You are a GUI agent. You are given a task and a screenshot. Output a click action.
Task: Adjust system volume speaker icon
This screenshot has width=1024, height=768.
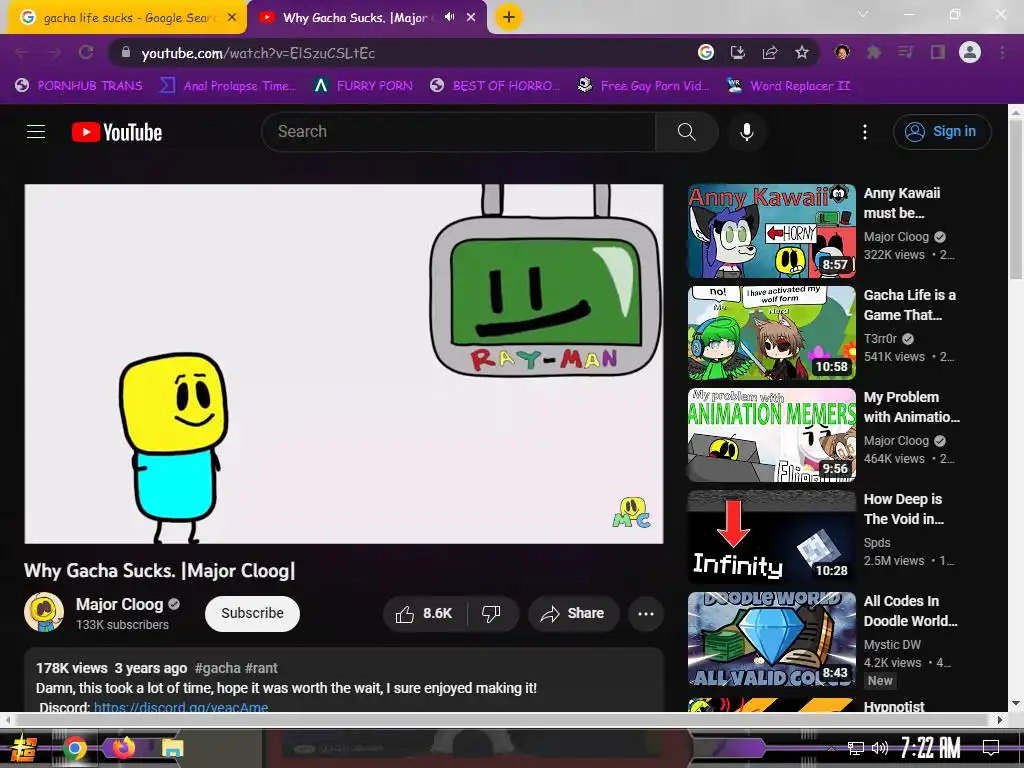(x=880, y=748)
